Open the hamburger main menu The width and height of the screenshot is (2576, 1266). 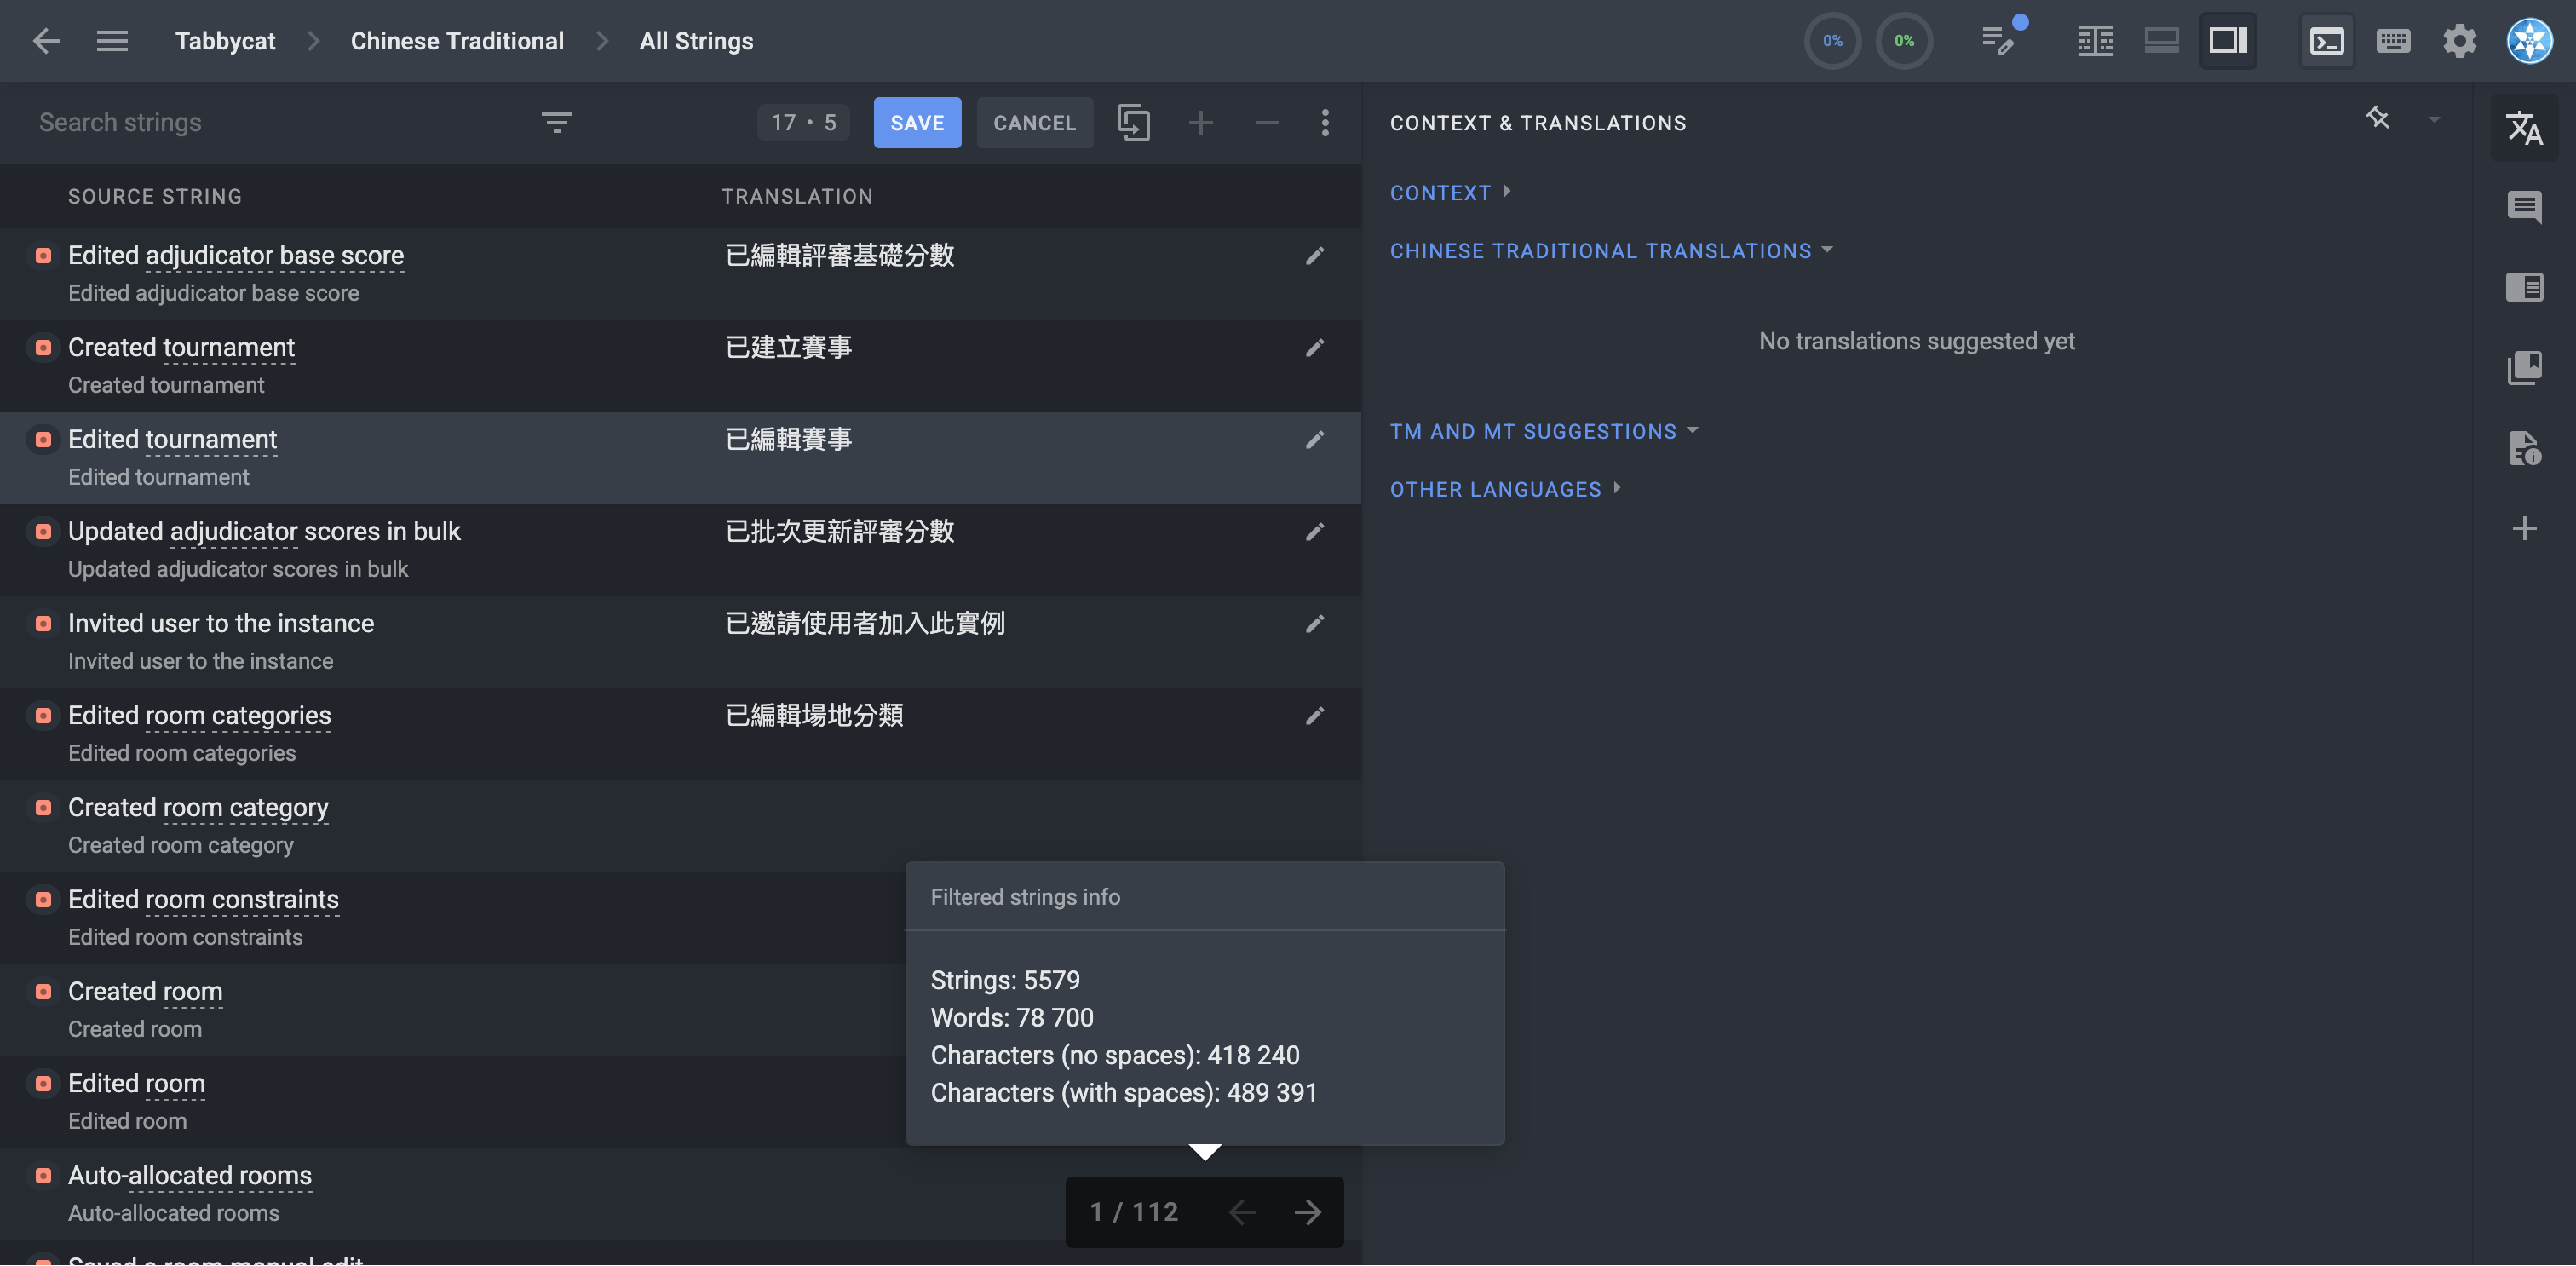112,41
